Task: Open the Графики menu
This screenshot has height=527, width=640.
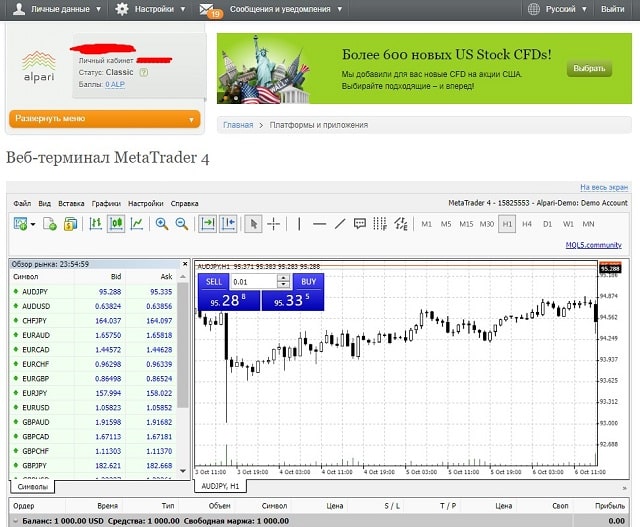Action: pyautogui.click(x=106, y=203)
